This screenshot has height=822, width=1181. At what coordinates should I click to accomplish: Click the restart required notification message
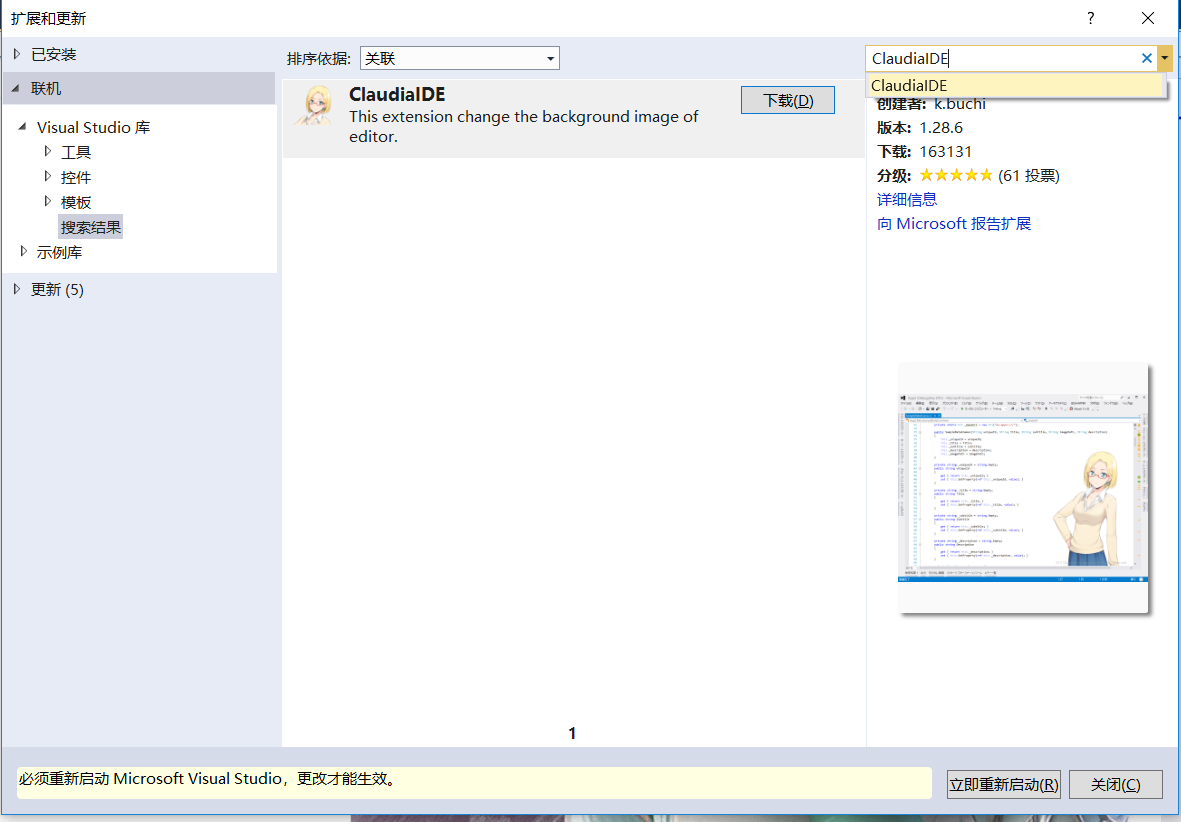[x=474, y=783]
